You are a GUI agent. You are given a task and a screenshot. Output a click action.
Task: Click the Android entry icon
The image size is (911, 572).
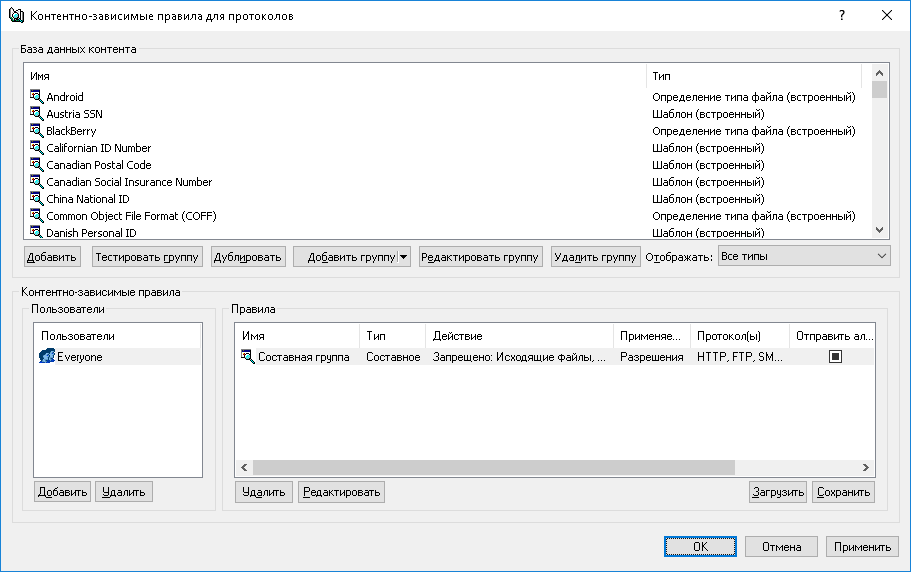tap(37, 97)
